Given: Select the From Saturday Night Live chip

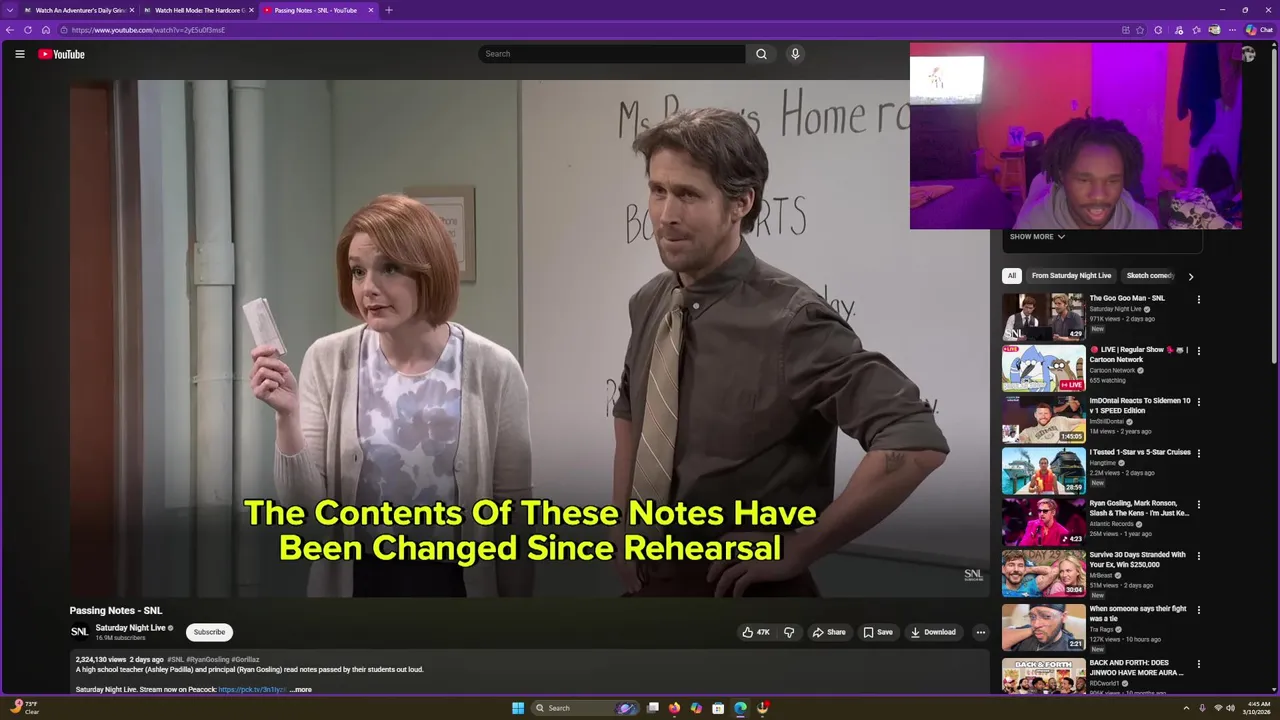Looking at the screenshot, I should point(1071,276).
